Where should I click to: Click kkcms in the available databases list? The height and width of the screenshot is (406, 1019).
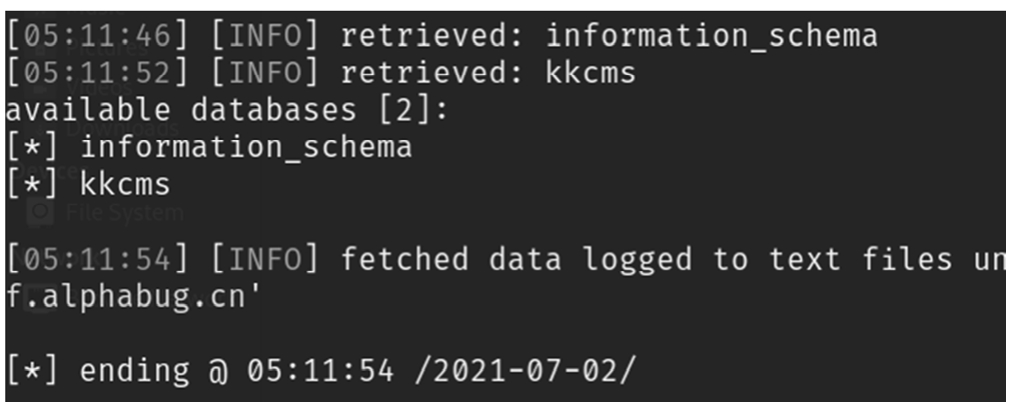tap(125, 185)
